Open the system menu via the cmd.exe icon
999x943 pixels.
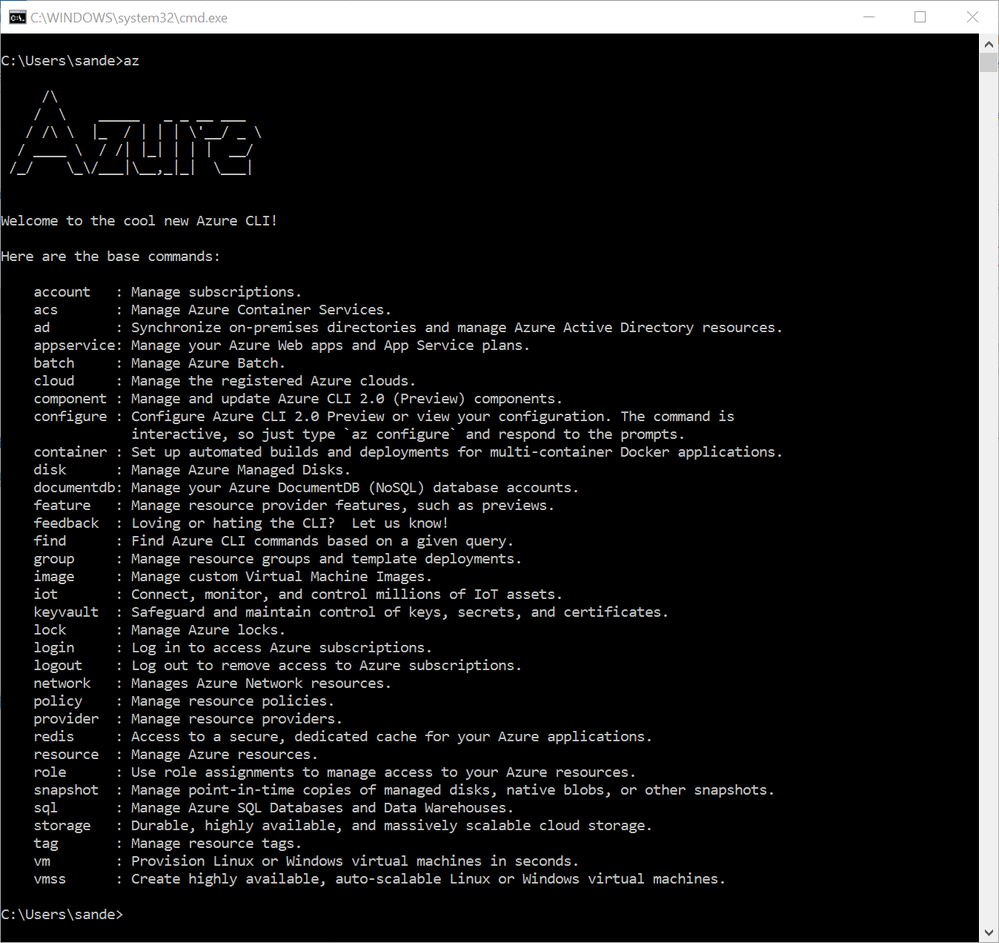17,17
